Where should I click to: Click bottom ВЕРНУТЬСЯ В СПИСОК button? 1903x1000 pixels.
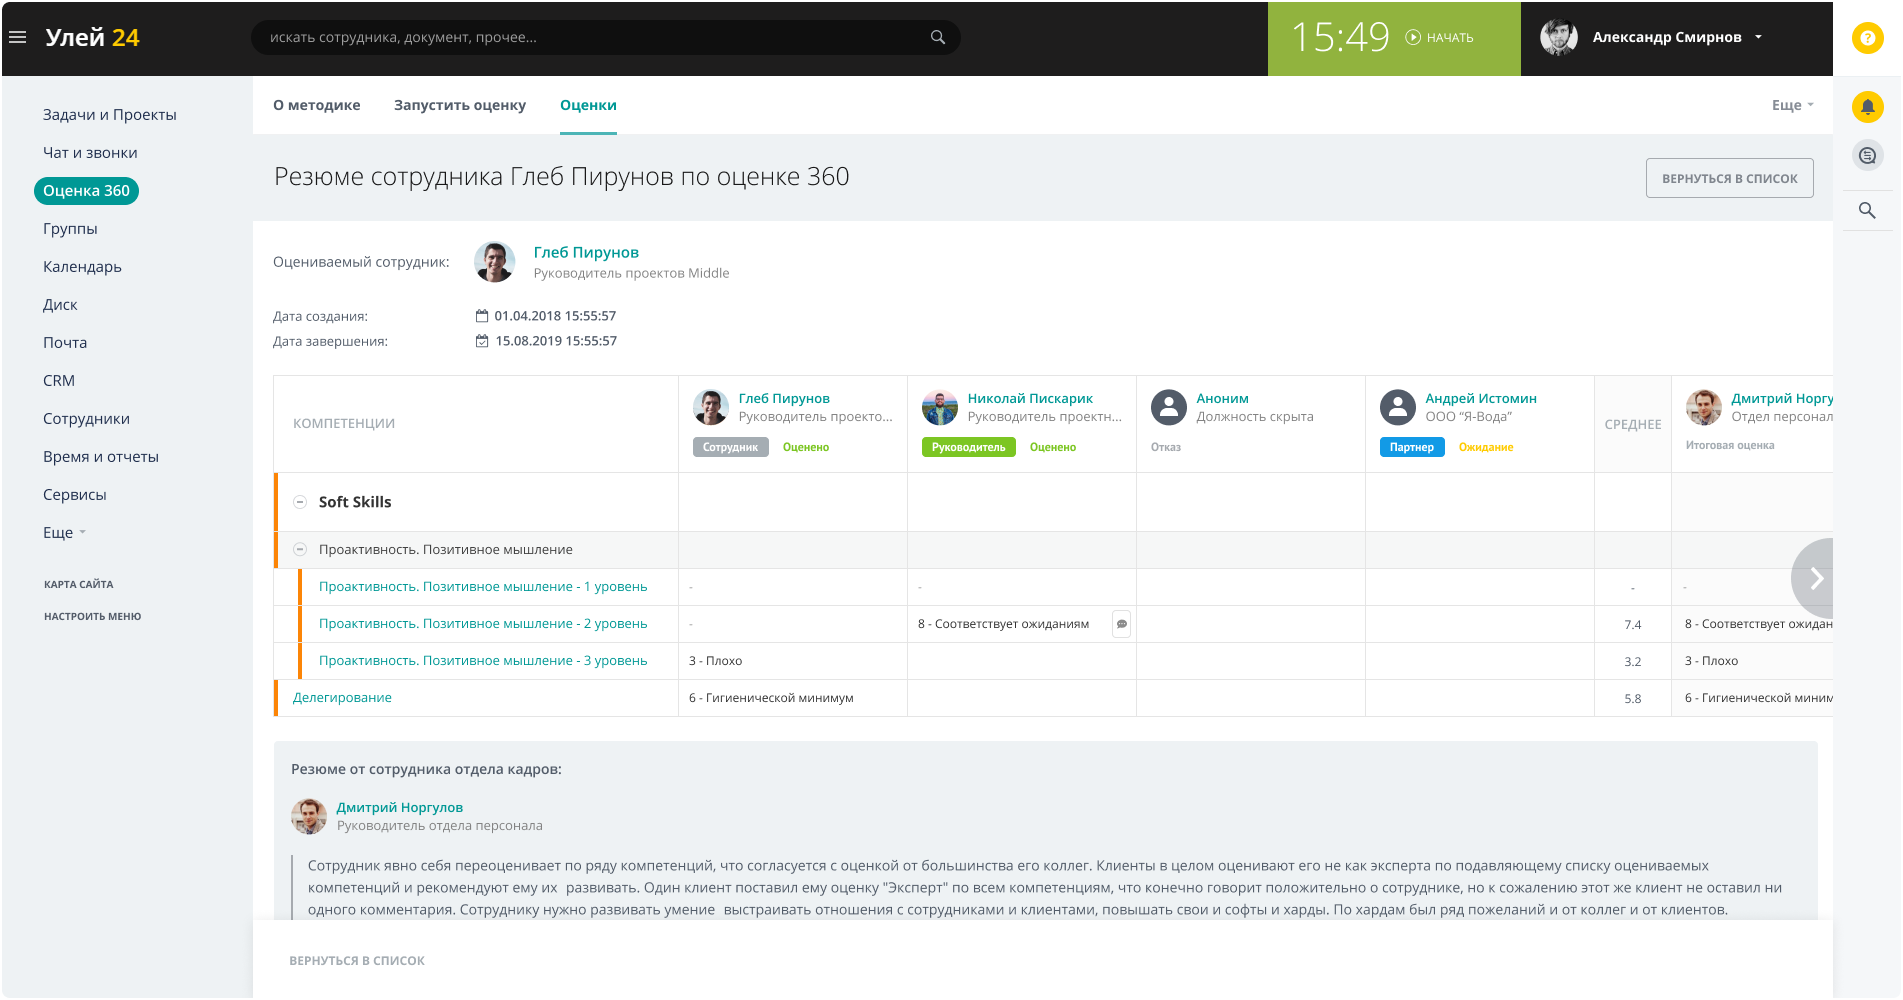(x=357, y=960)
